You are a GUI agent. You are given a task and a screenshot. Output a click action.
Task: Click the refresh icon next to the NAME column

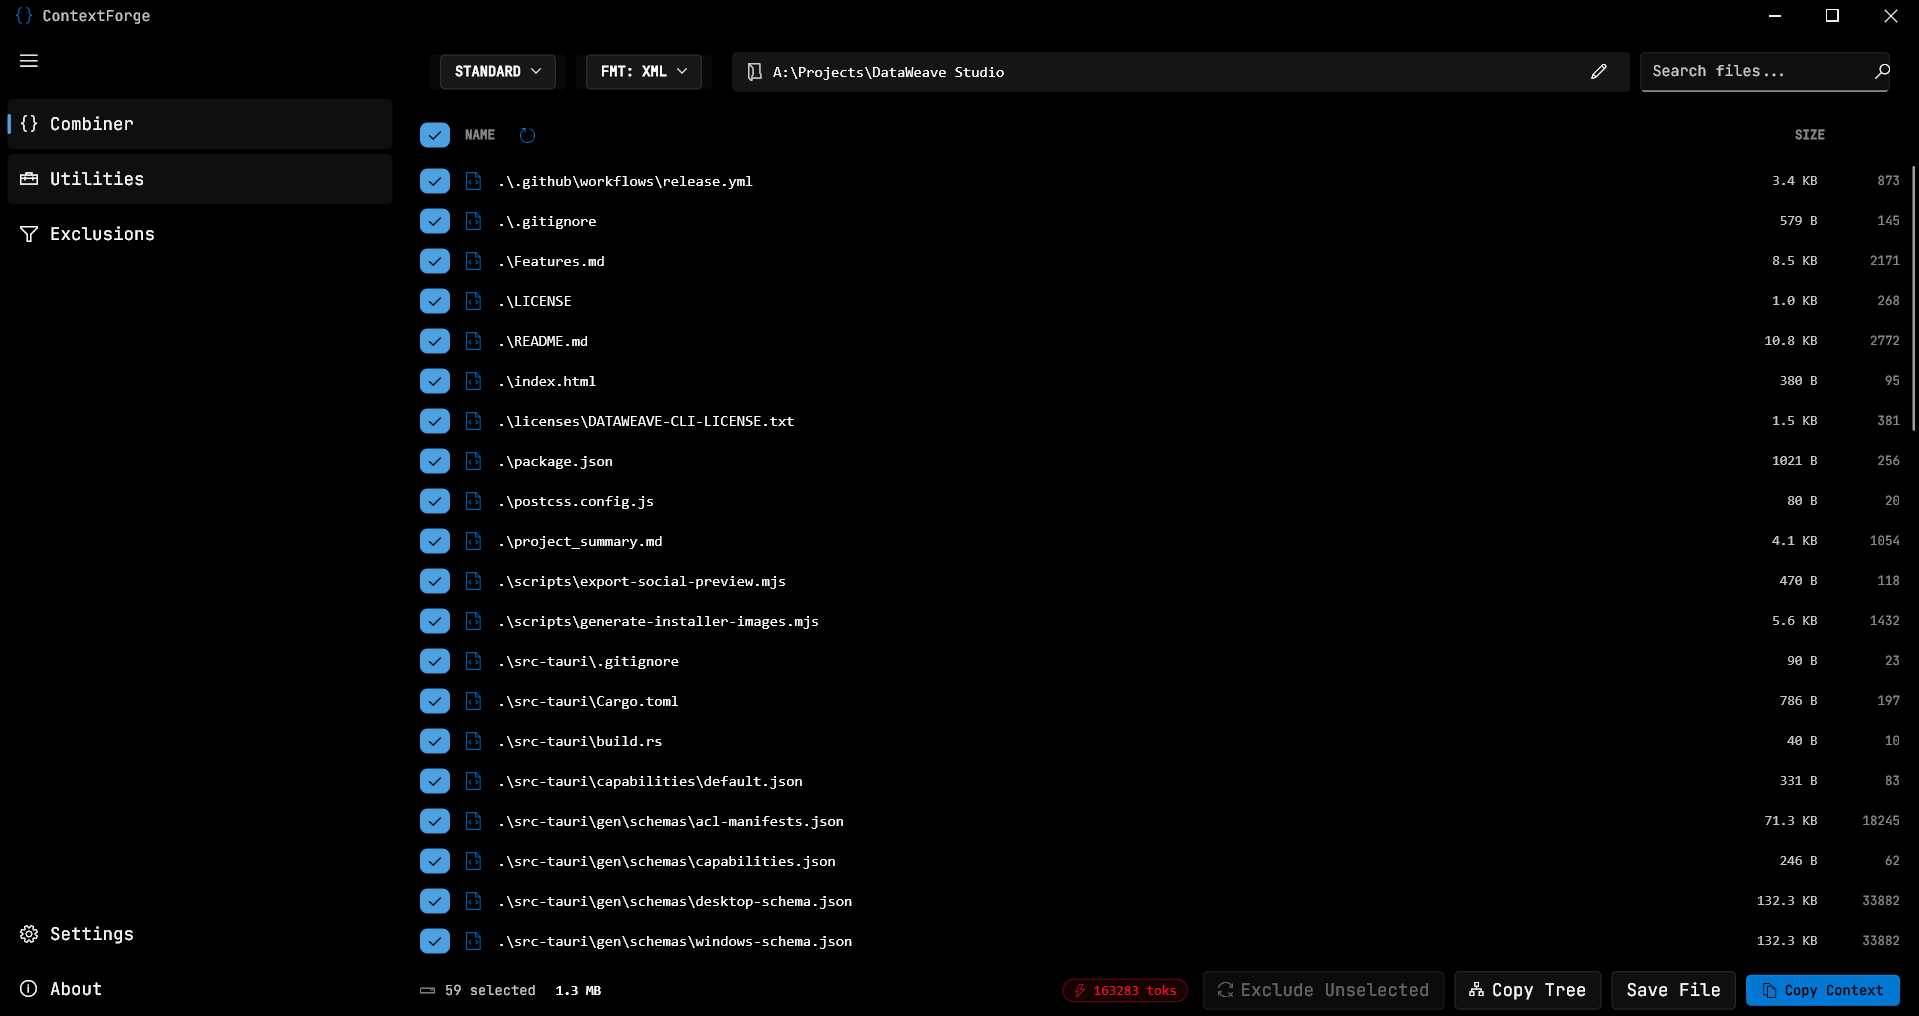(528, 135)
